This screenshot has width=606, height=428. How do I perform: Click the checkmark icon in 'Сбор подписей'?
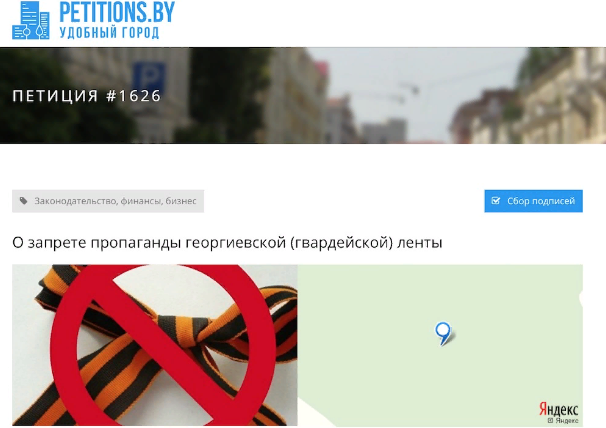[495, 201]
